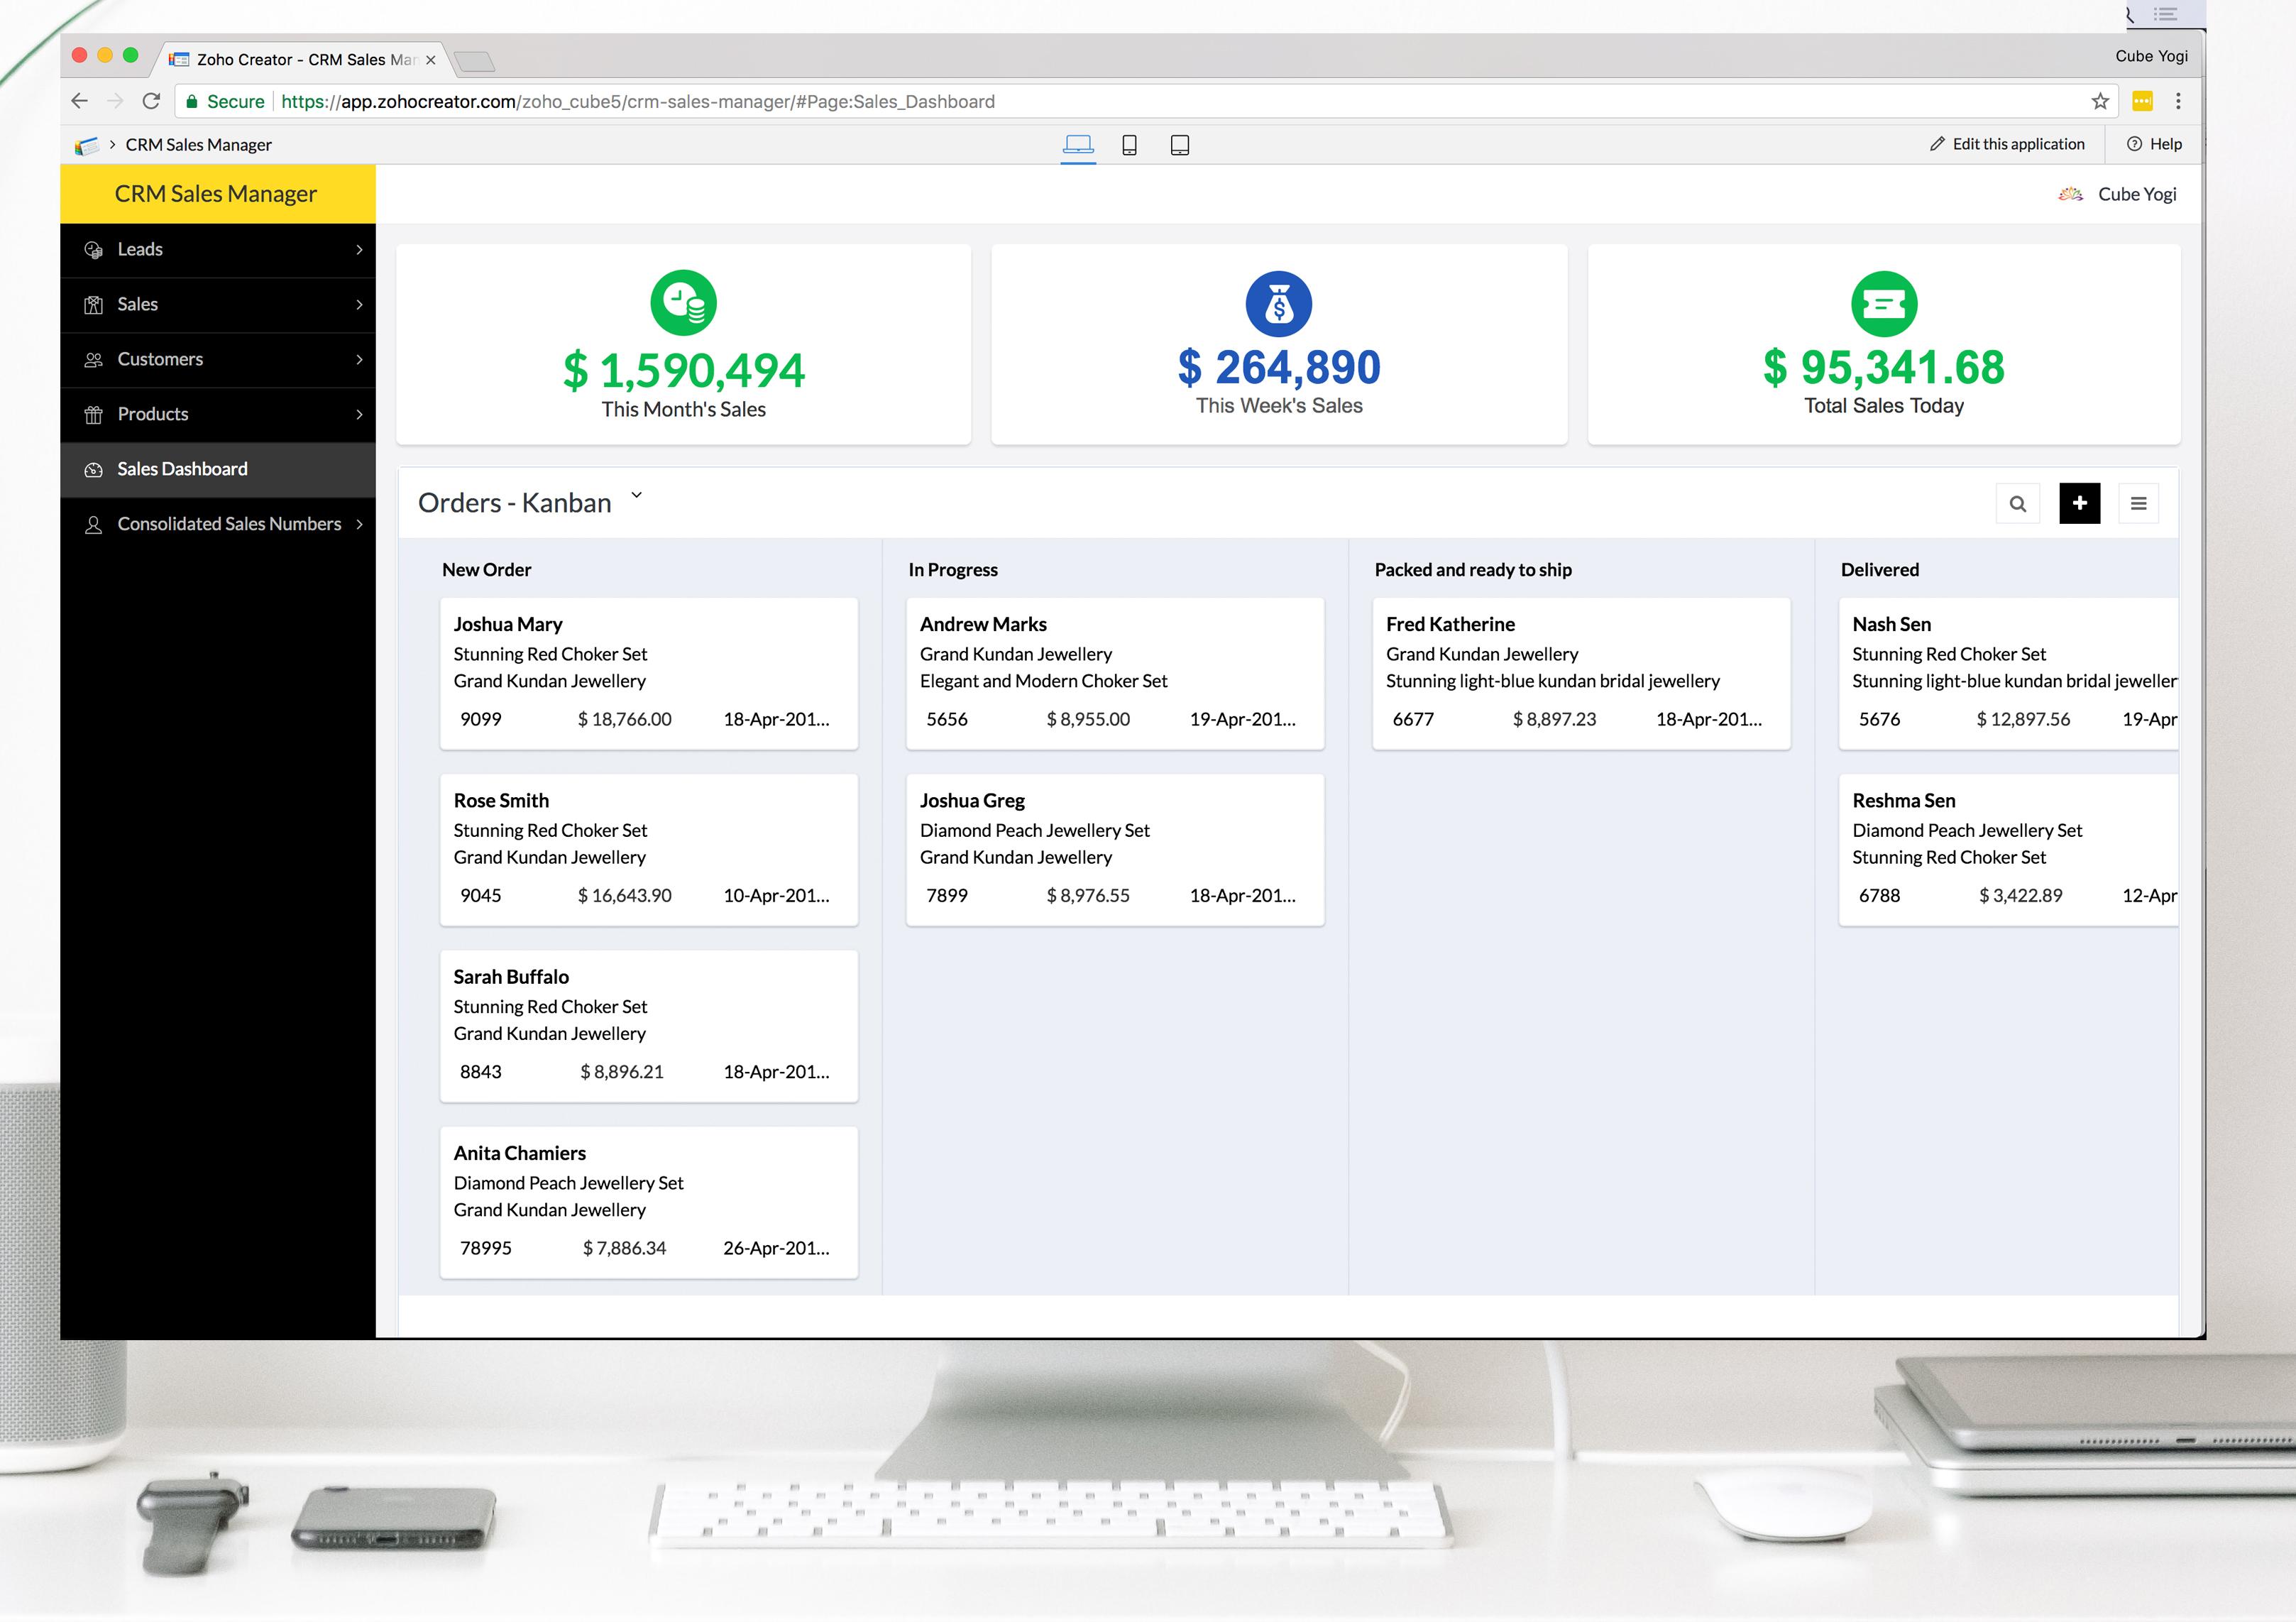Image resolution: width=2296 pixels, height=1622 pixels.
Task: Click the green Total Sales Today ticket icon
Action: pyautogui.click(x=1884, y=304)
